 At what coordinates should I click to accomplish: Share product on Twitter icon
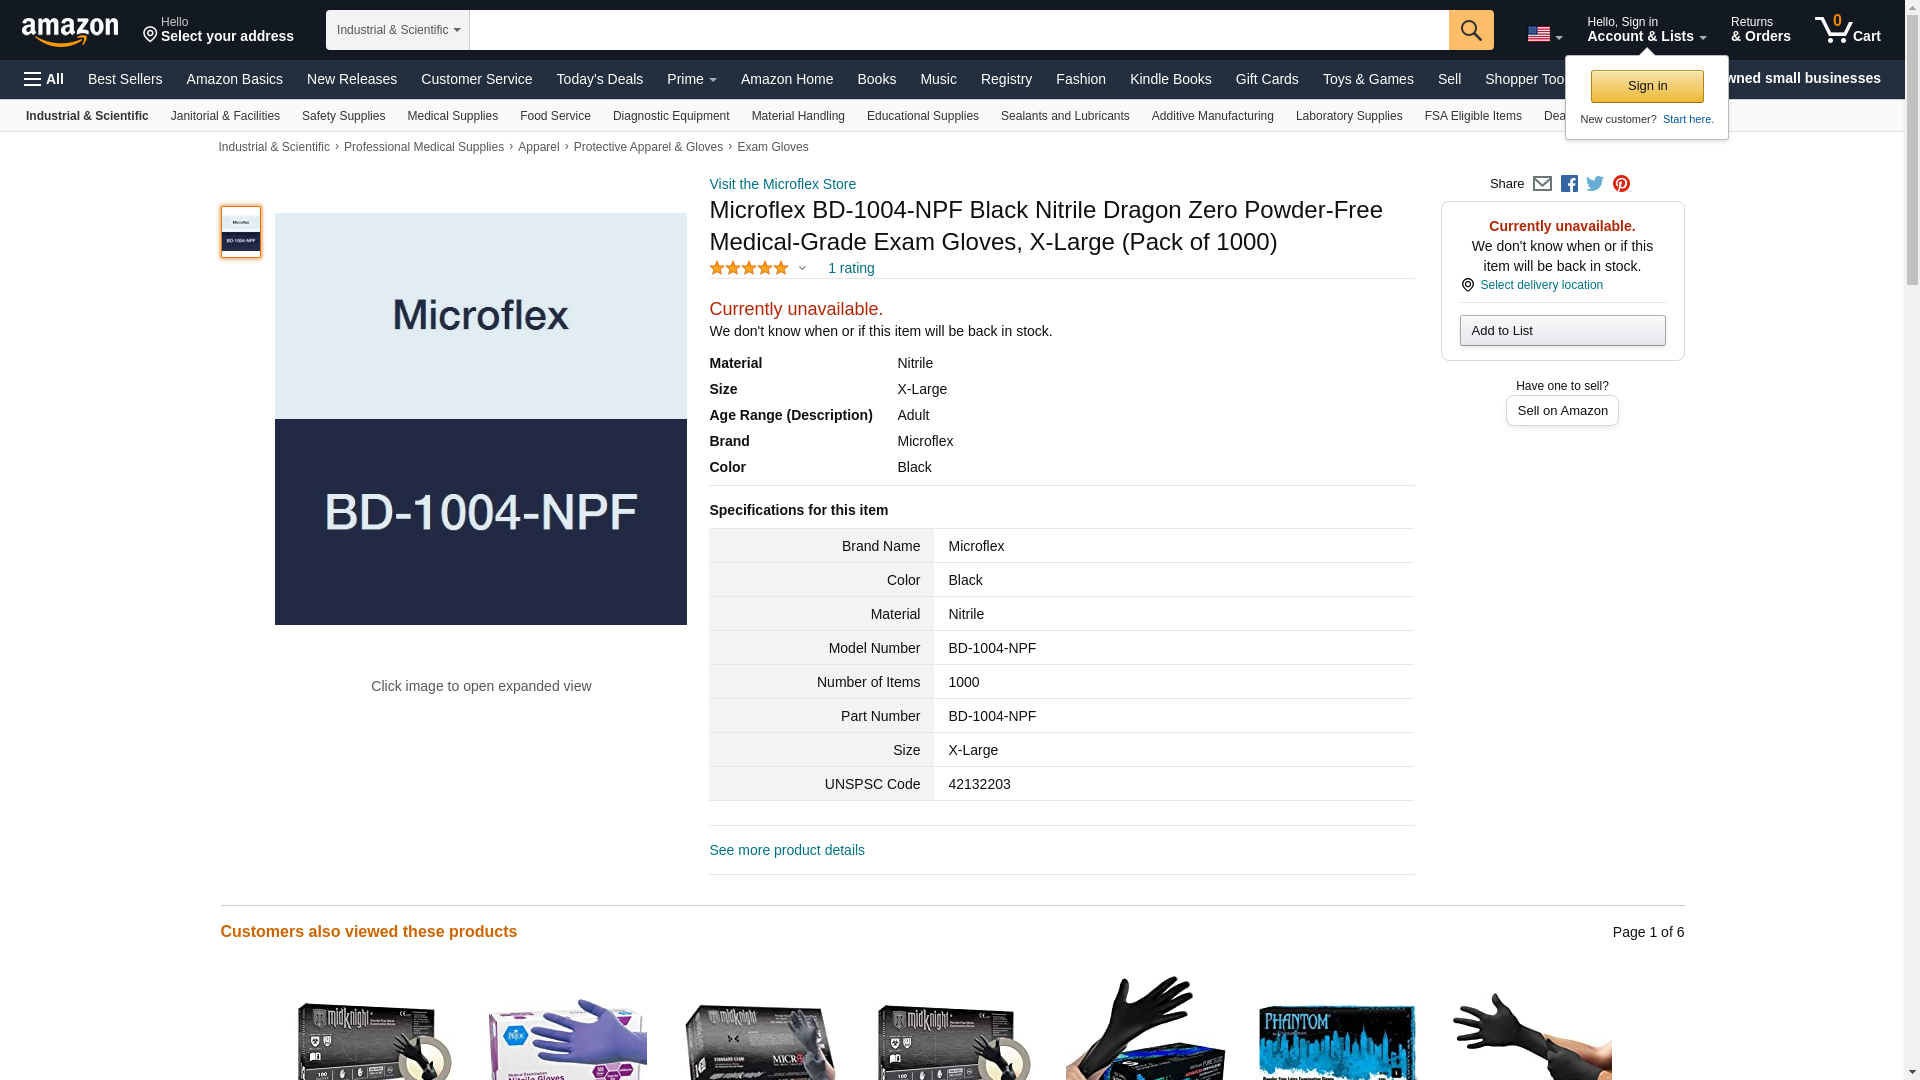click(1595, 184)
